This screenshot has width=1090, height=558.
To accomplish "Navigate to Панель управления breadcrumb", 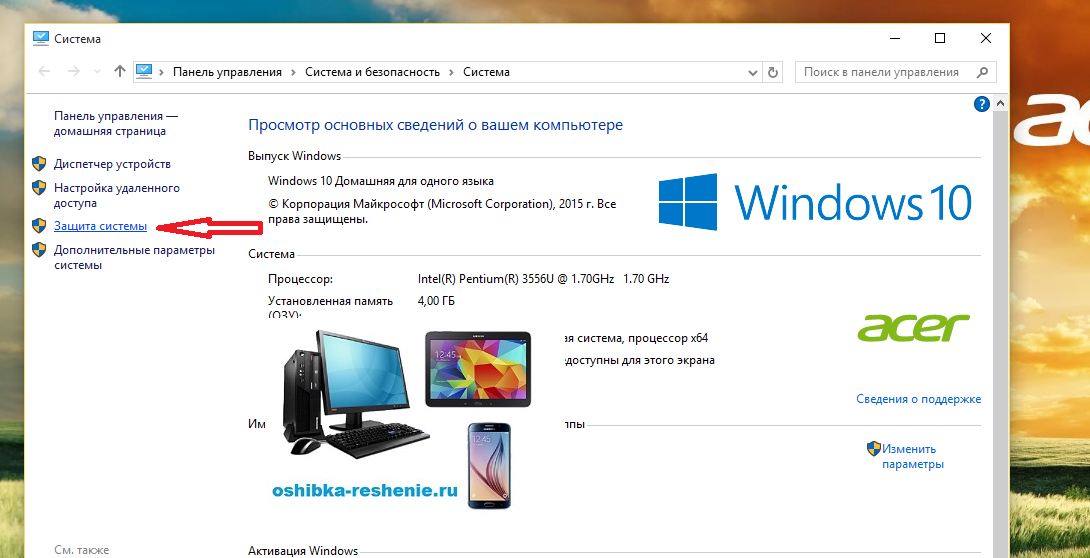I will (228, 72).
